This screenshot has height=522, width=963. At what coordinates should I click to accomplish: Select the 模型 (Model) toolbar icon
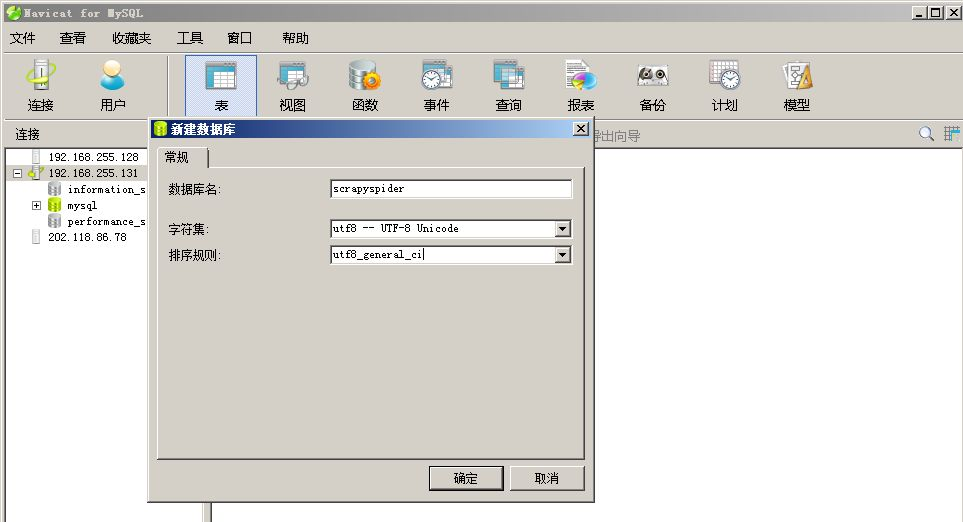(796, 85)
